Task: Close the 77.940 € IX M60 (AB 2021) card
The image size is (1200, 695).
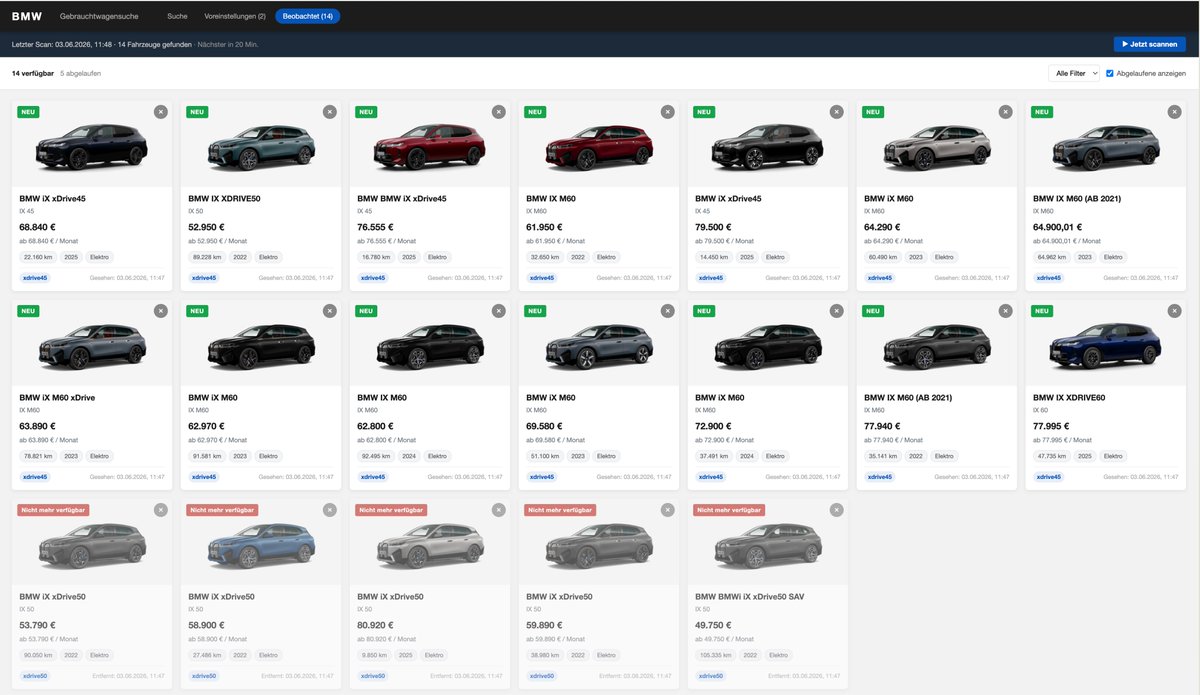Action: 1005,311
